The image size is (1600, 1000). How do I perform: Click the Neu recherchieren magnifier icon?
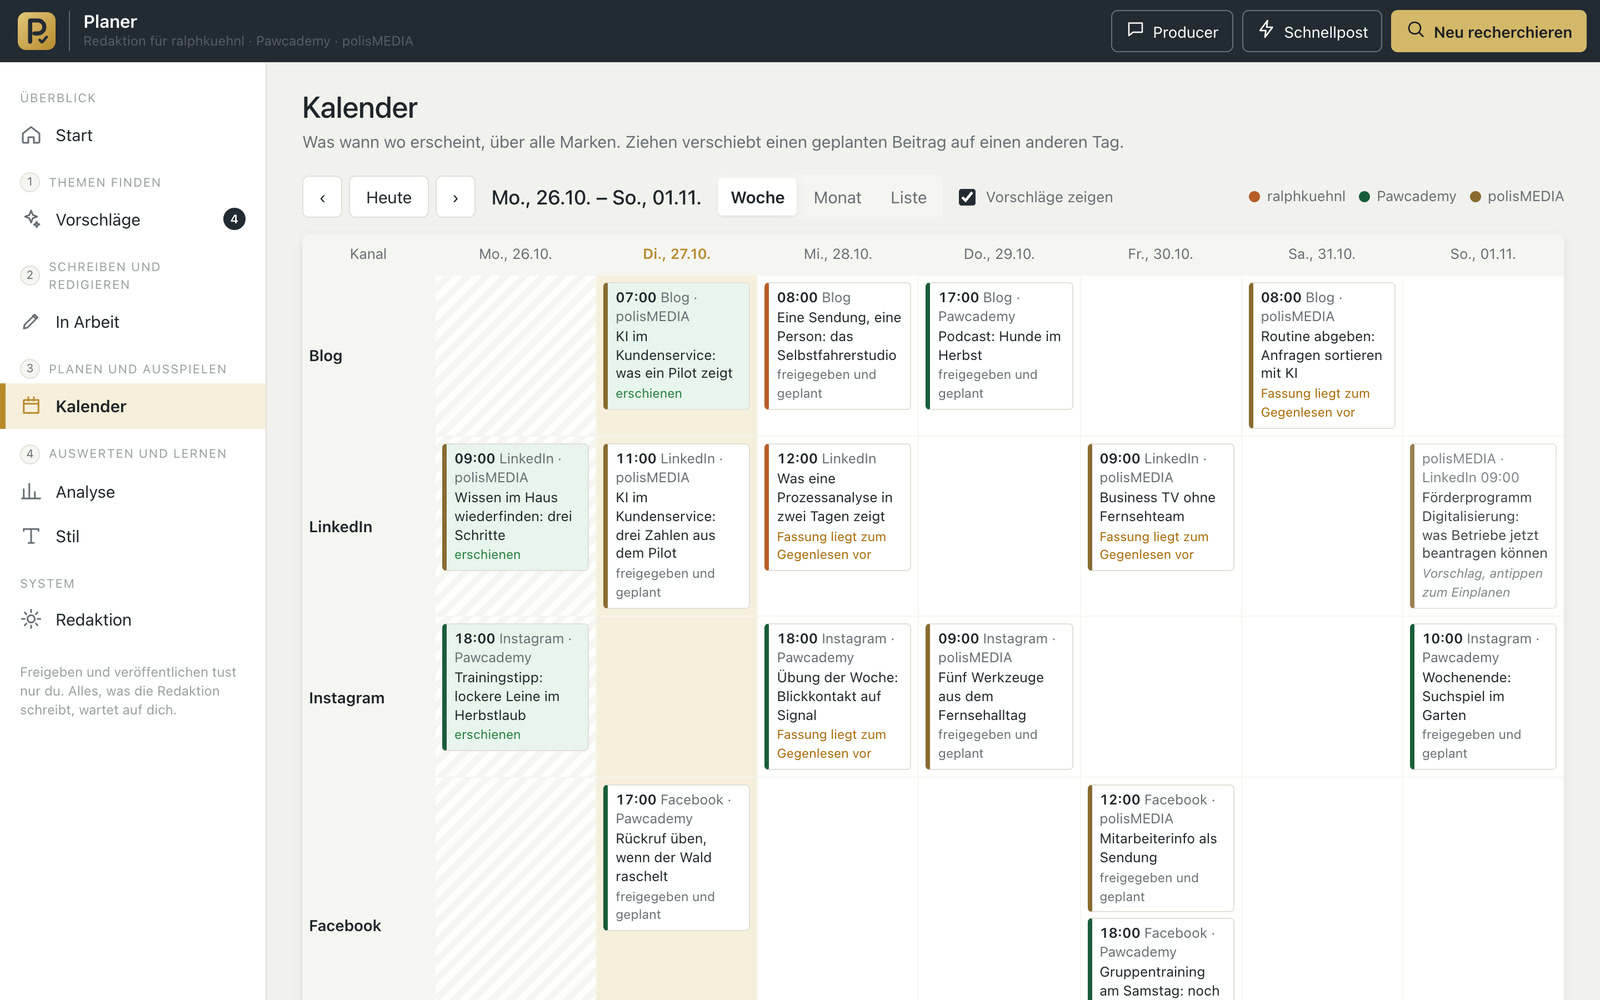(1416, 30)
